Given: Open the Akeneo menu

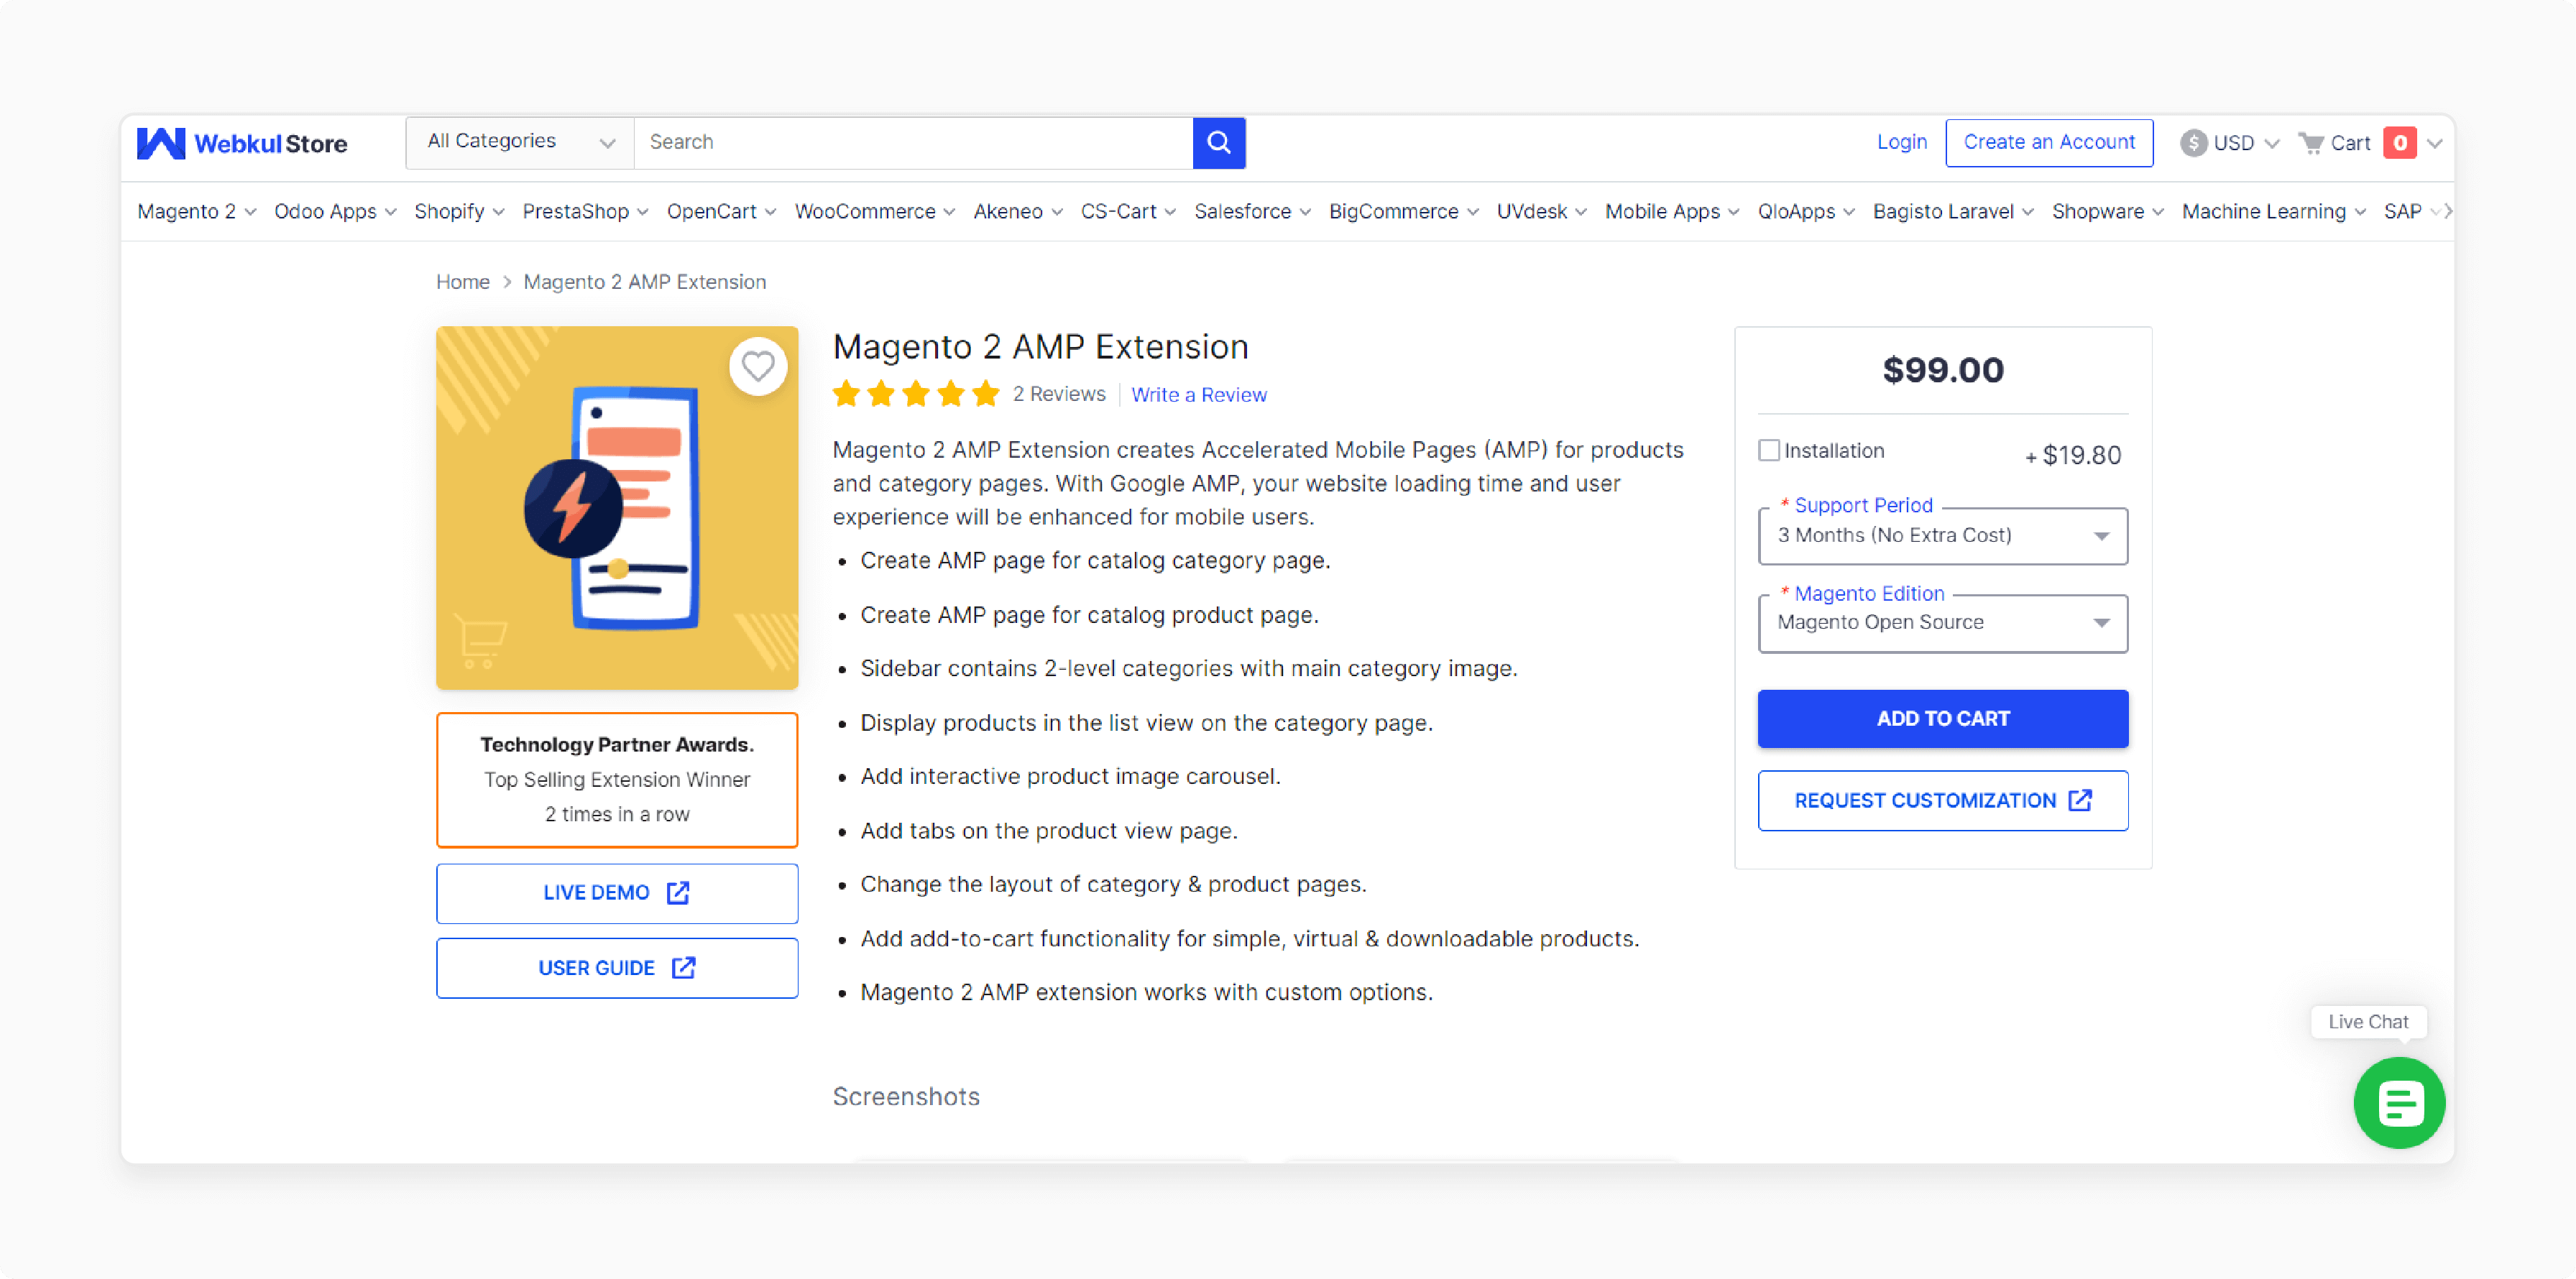Looking at the screenshot, I should 1018,212.
